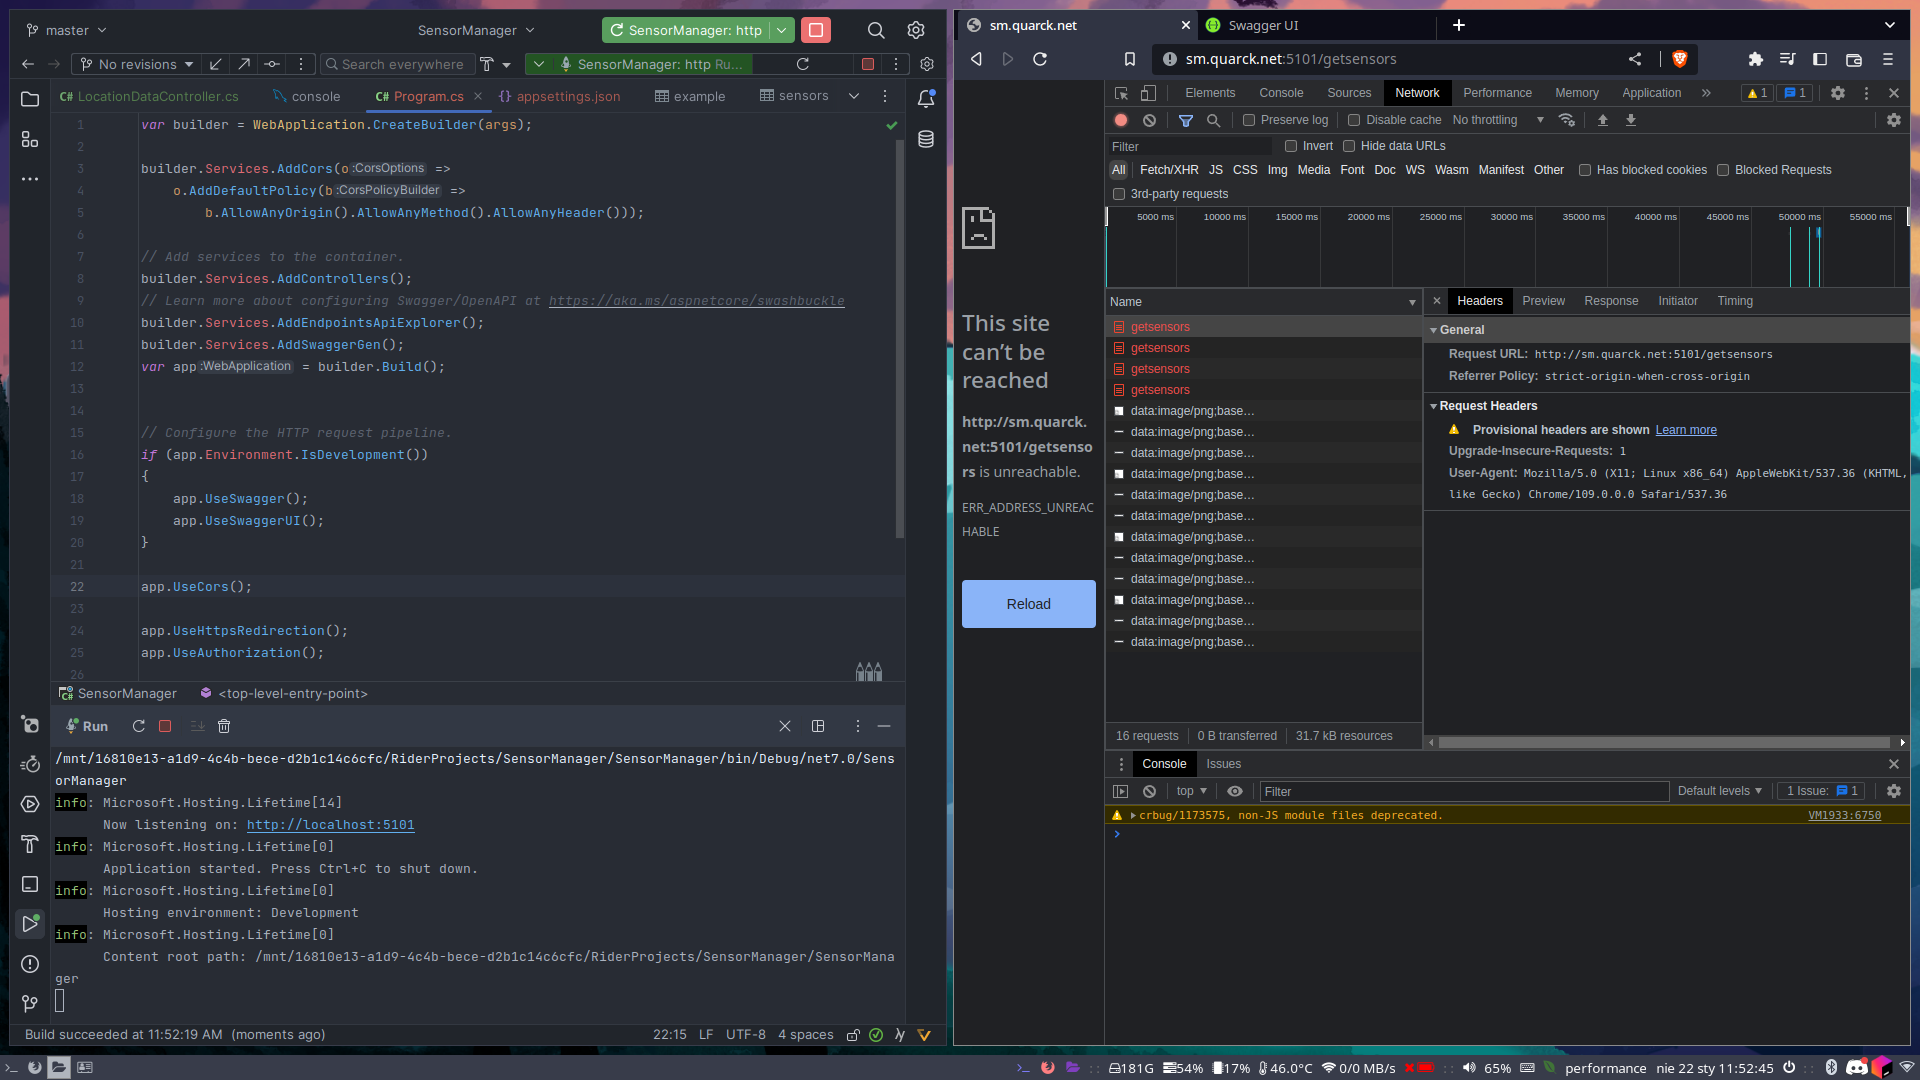Screen dimensions: 1920x1080
Task: Rerun the application from the Run panel
Action: (139, 726)
